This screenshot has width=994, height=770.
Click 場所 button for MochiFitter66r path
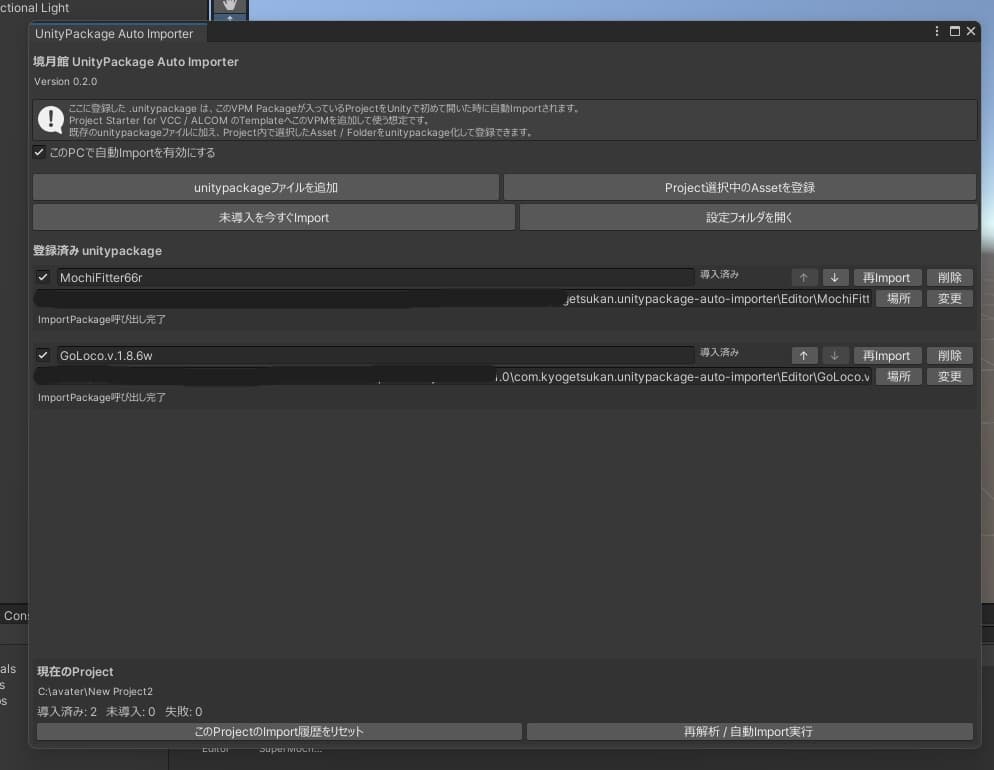pos(898,298)
